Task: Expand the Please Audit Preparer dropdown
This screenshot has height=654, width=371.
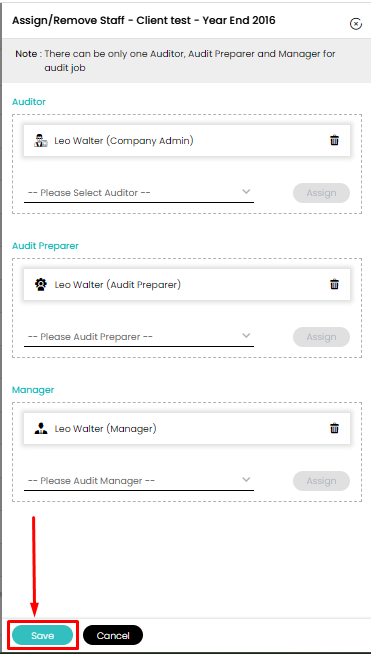Action: tap(139, 337)
